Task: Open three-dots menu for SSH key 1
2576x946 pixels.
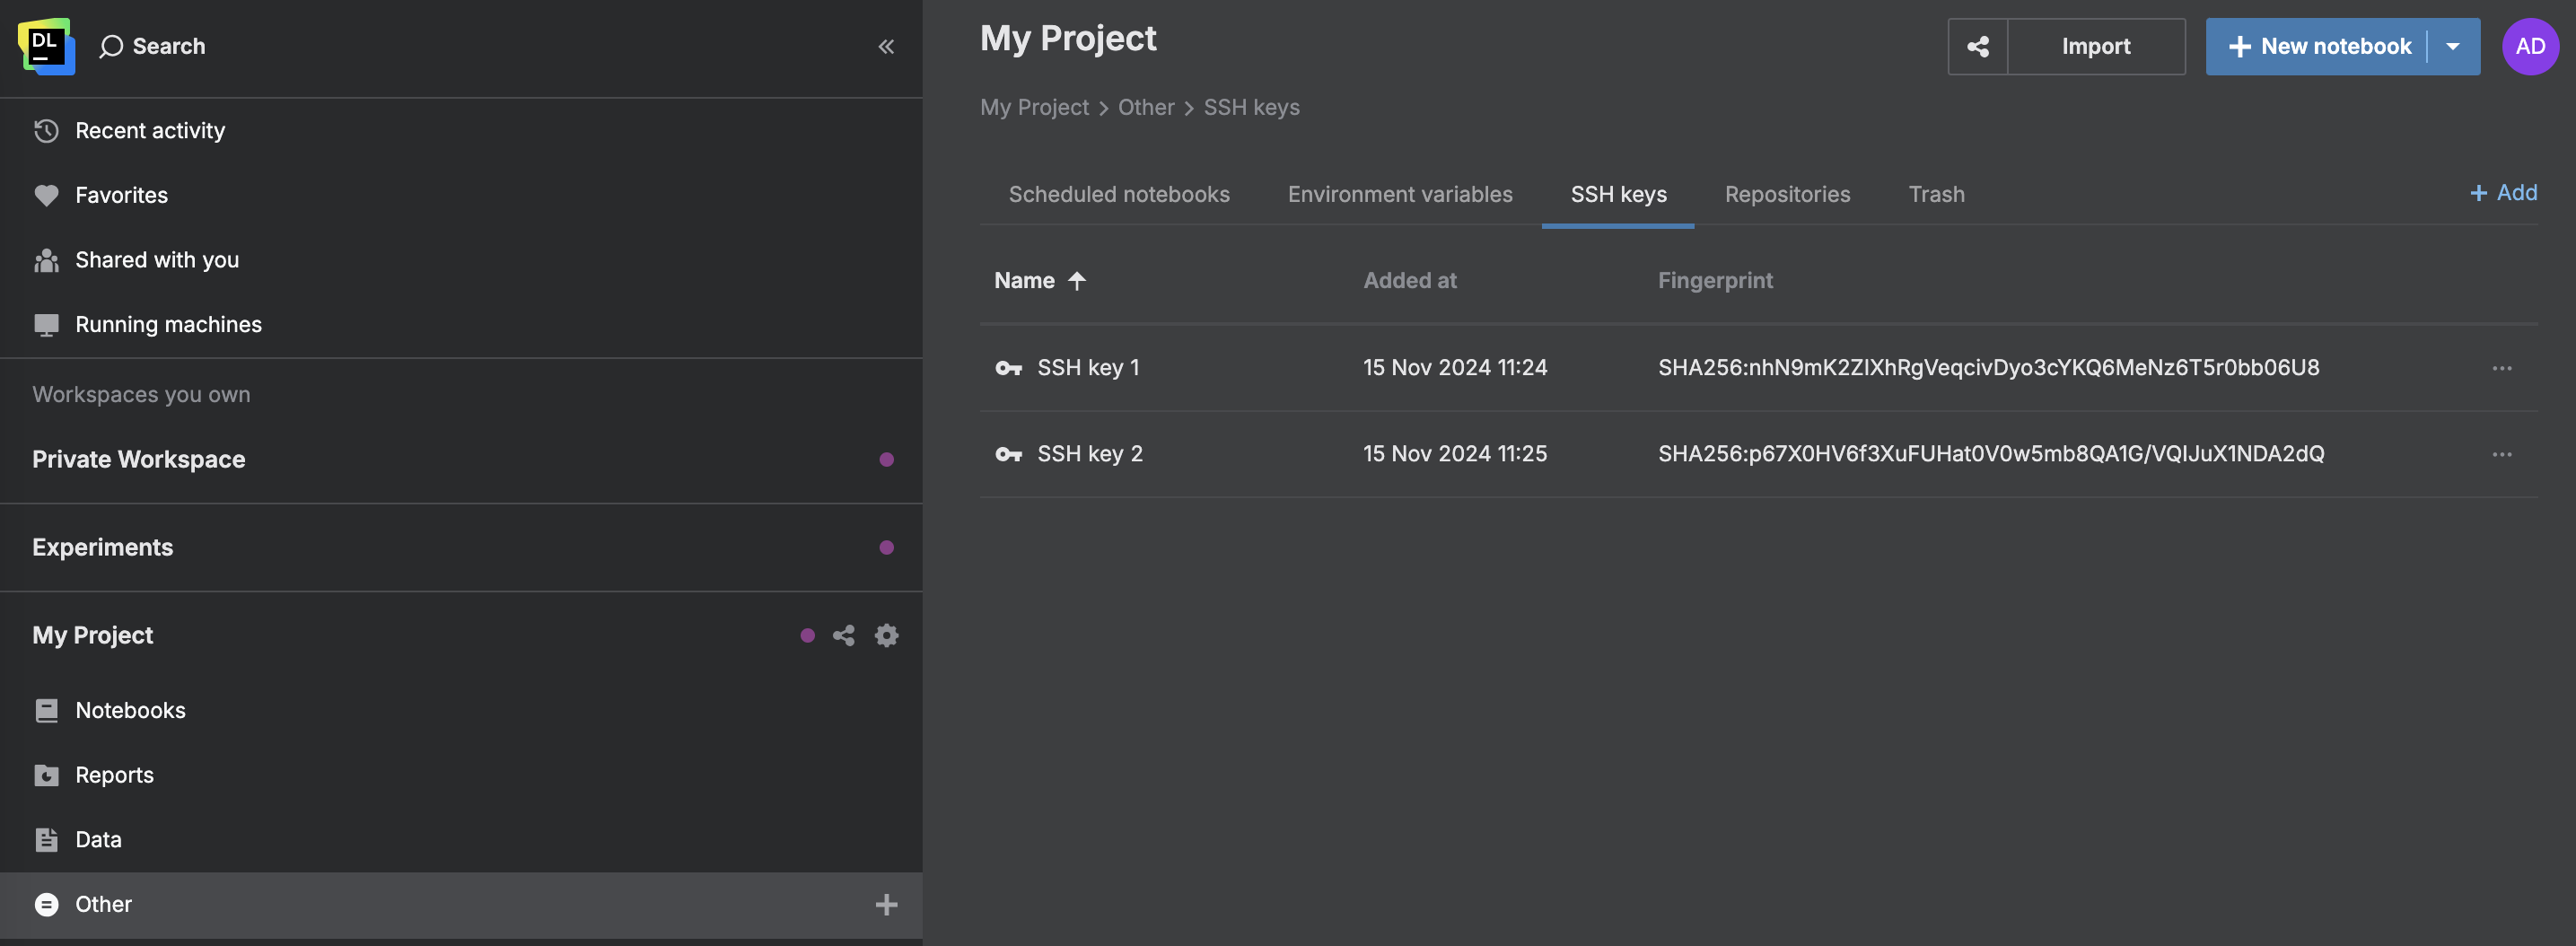Action: (x=2501, y=368)
